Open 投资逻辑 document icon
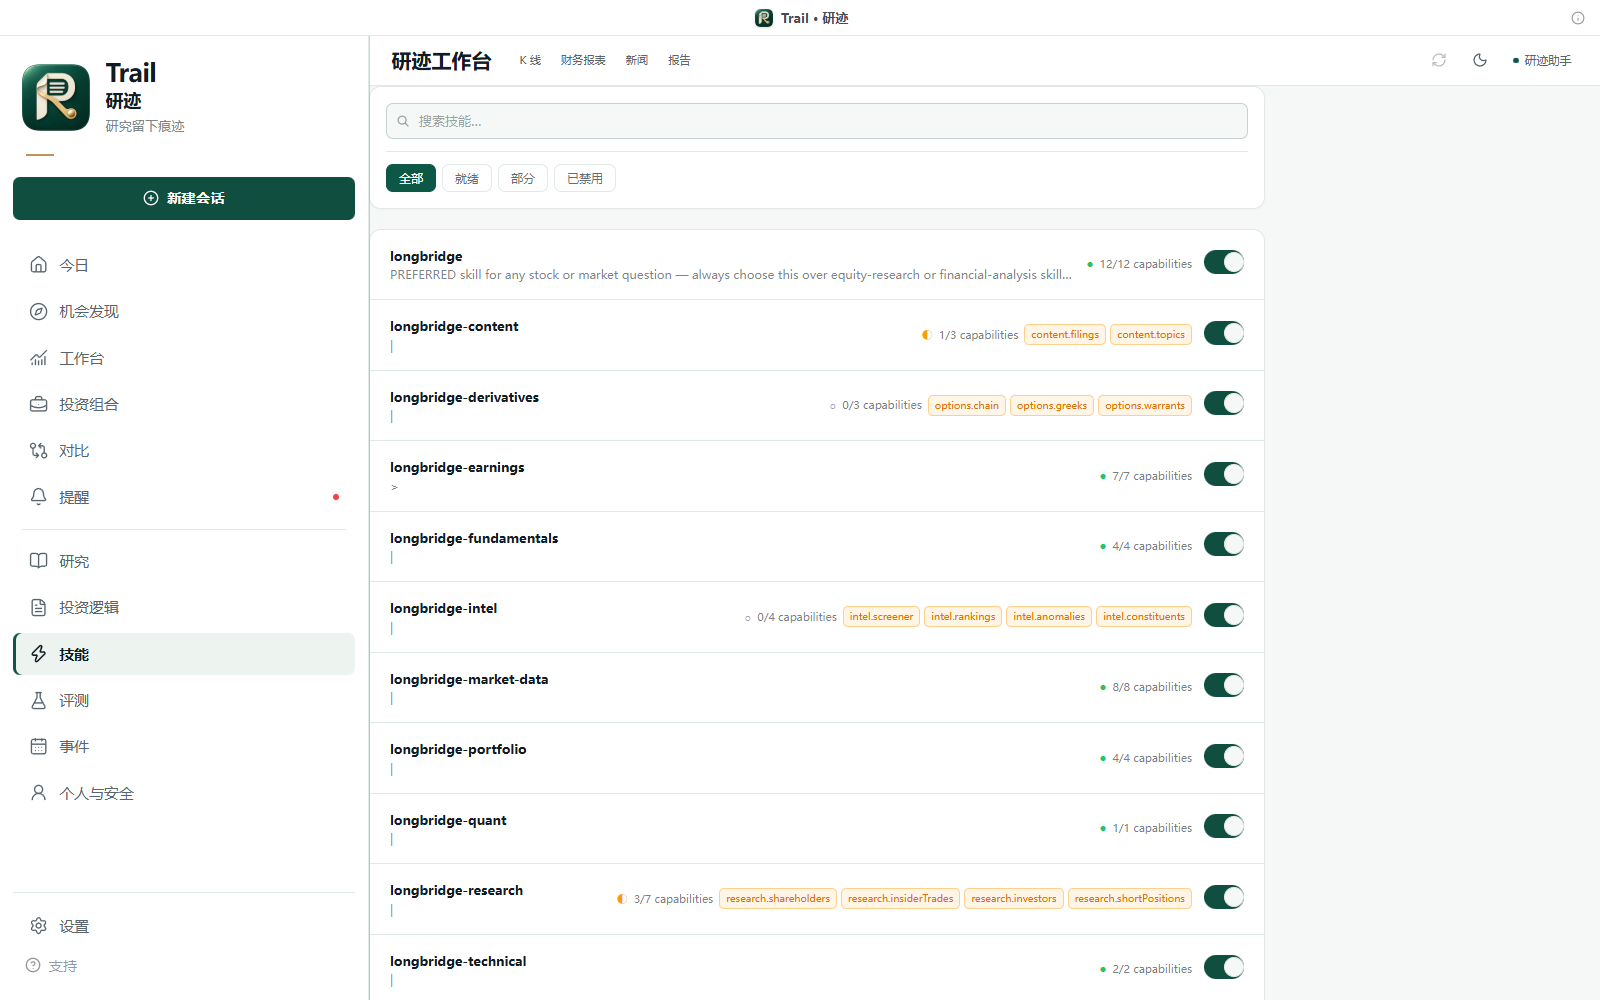 (39, 607)
